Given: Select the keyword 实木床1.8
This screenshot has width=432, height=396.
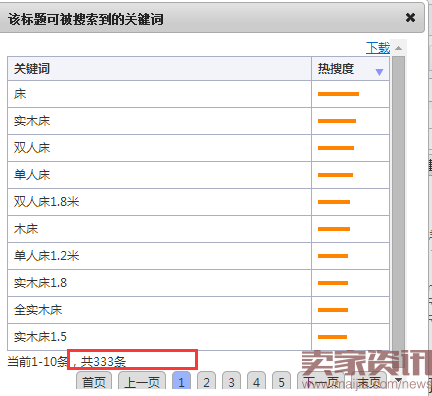Looking at the screenshot, I should [40, 283].
